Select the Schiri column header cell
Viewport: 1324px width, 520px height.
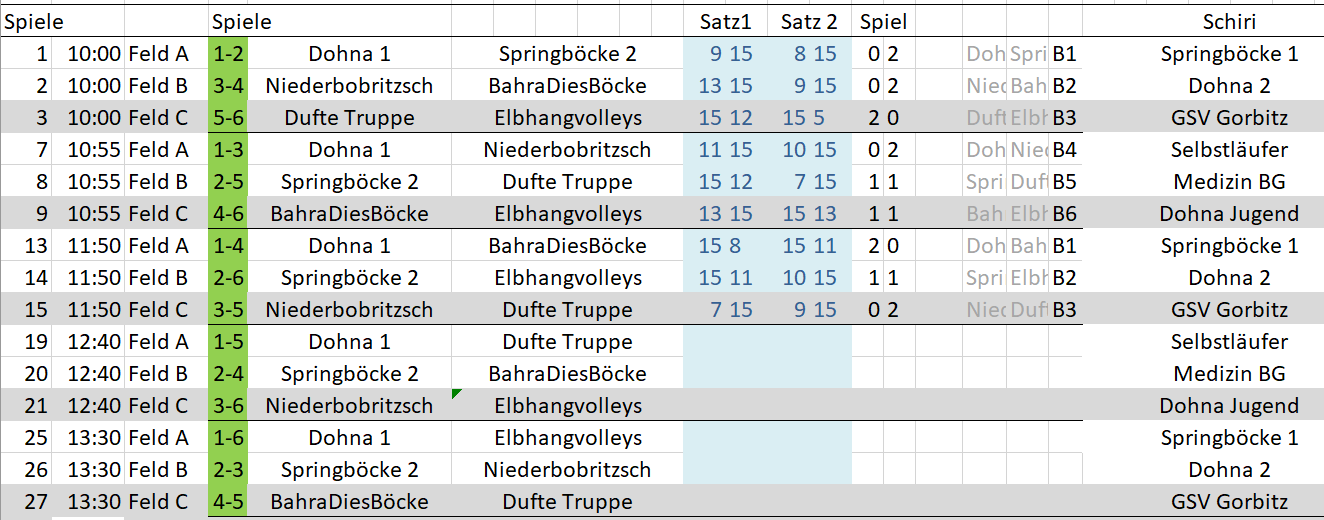pos(1229,21)
